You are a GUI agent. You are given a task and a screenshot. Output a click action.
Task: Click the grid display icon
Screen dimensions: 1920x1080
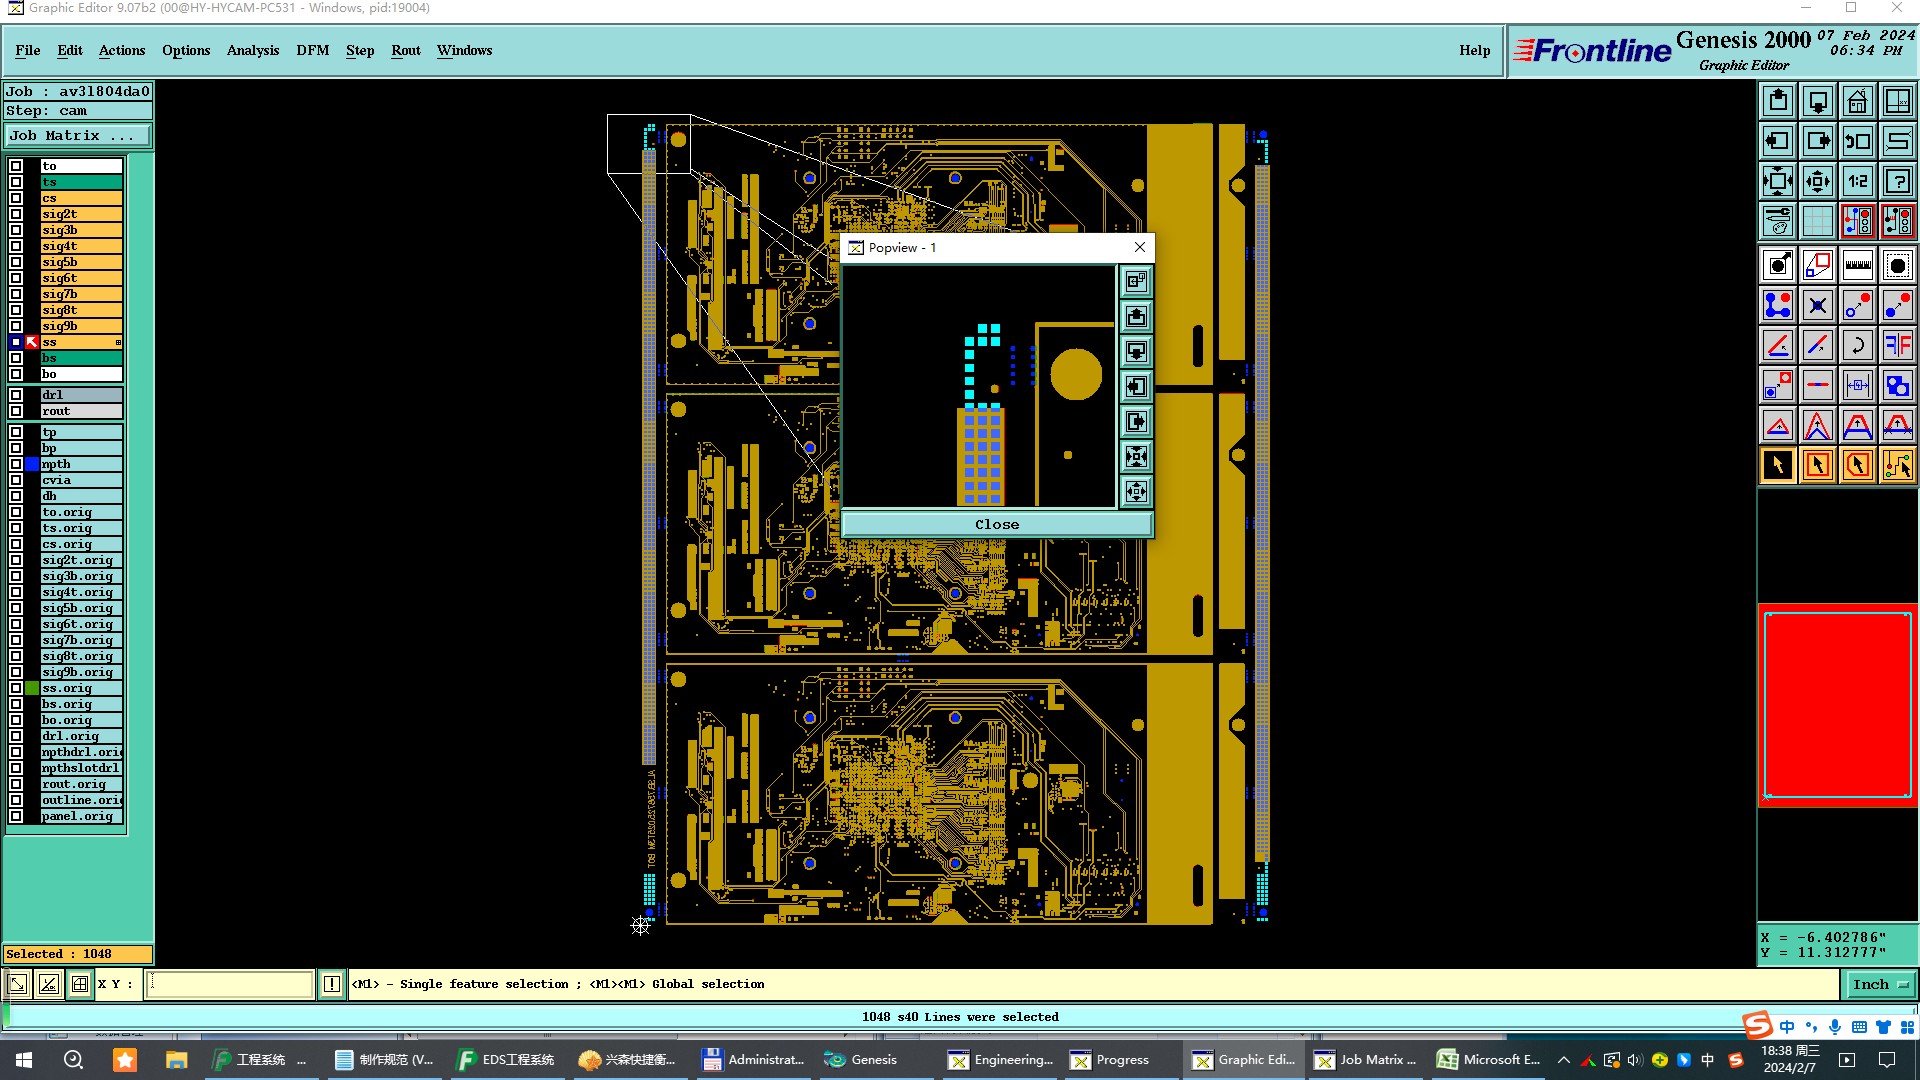pos(1817,221)
